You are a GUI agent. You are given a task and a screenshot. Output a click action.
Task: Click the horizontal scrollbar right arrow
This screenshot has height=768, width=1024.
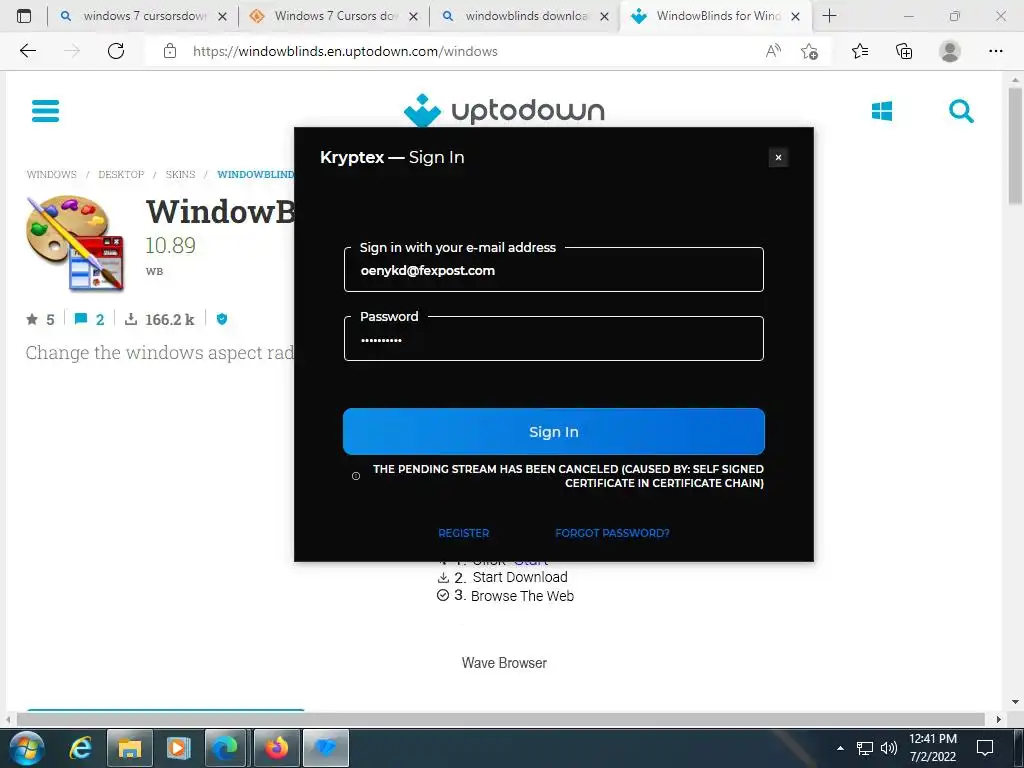(x=999, y=719)
